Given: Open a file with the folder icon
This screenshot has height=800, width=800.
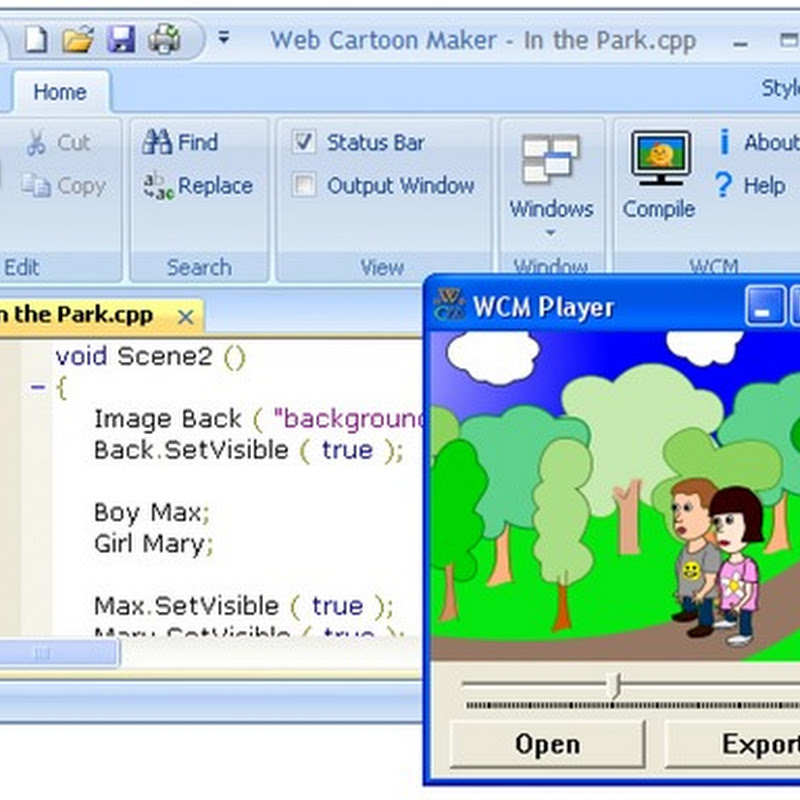Looking at the screenshot, I should click(x=78, y=39).
